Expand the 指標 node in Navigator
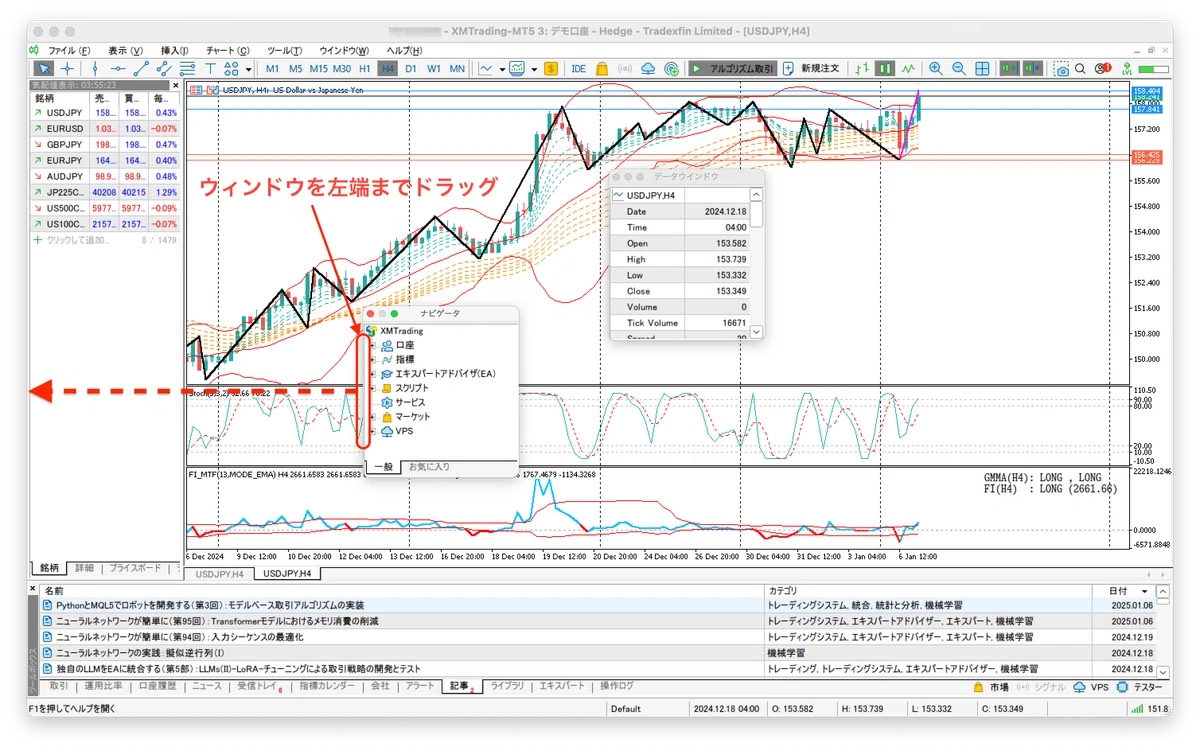 [372, 359]
